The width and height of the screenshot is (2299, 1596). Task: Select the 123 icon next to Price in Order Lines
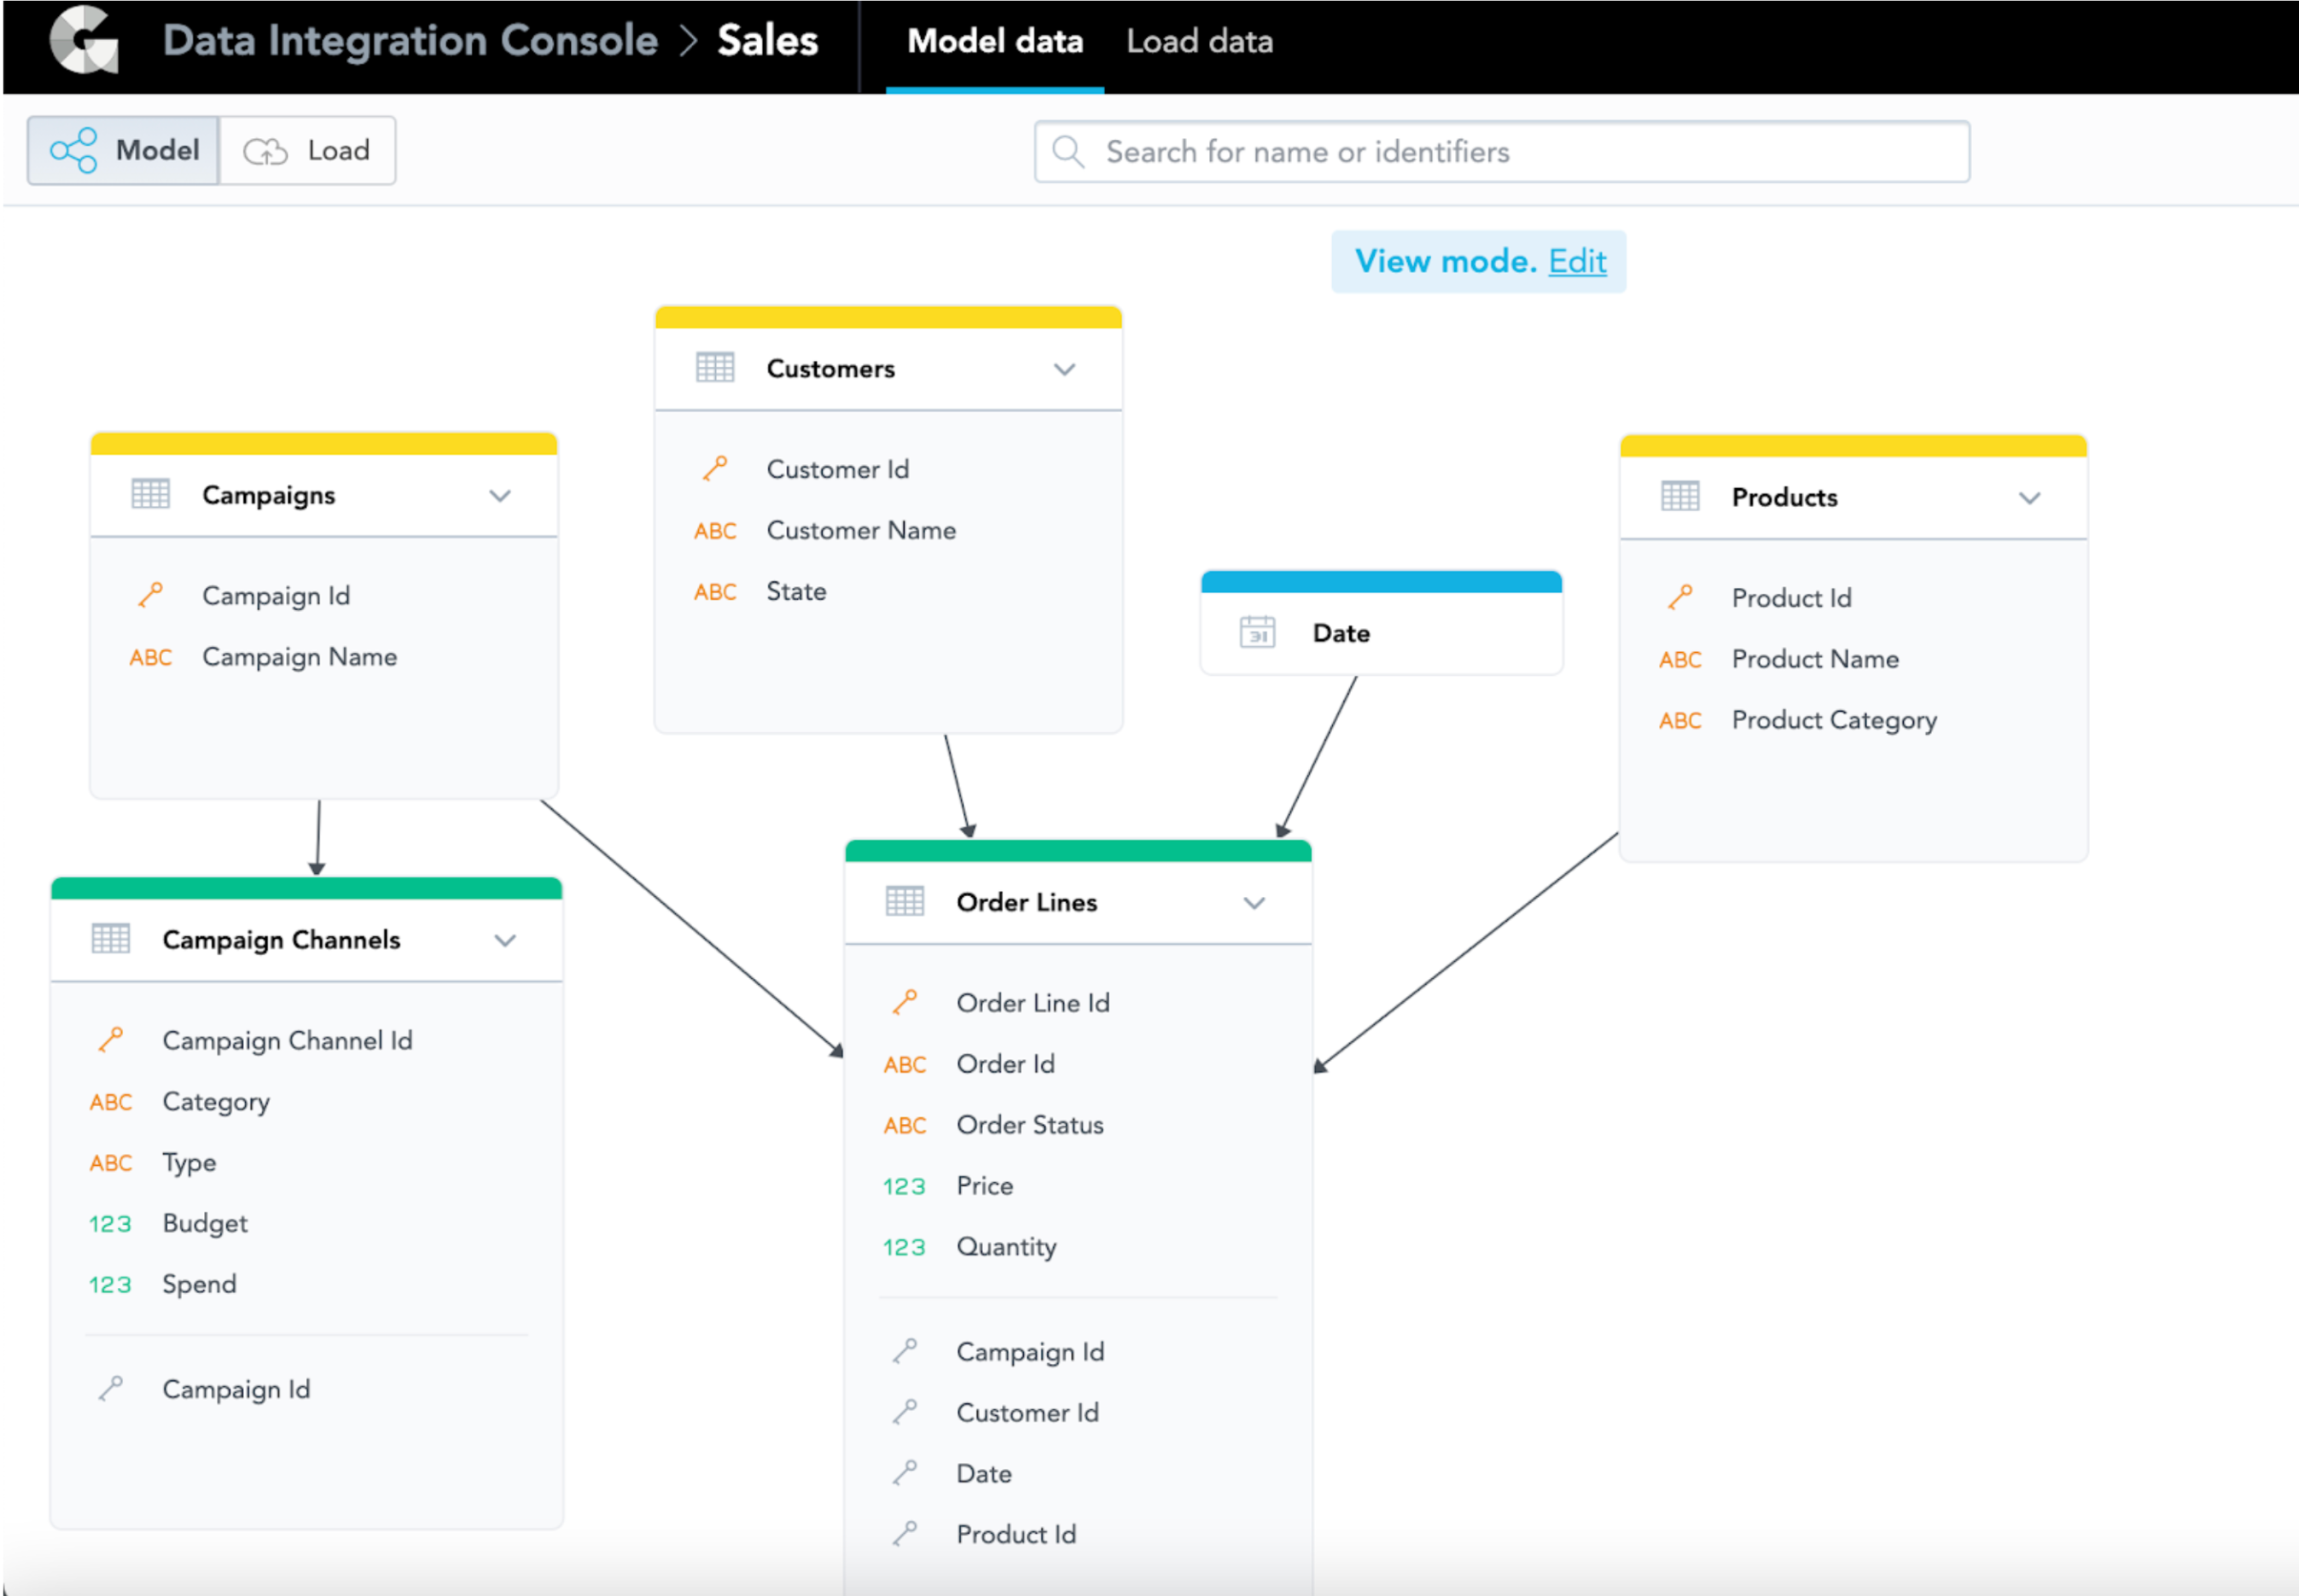(903, 1186)
